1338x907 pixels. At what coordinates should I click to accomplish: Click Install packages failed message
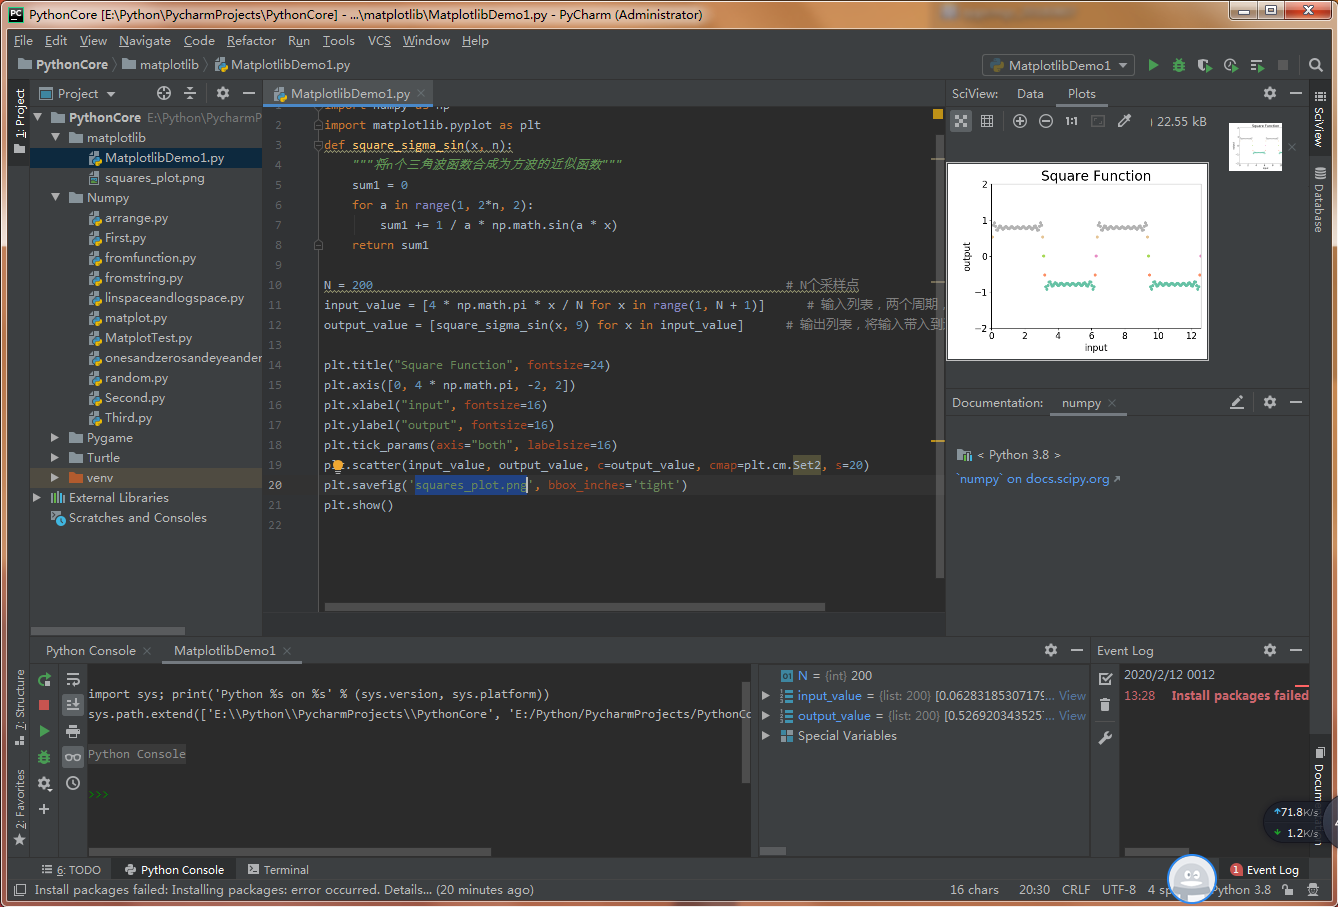pyautogui.click(x=1240, y=696)
